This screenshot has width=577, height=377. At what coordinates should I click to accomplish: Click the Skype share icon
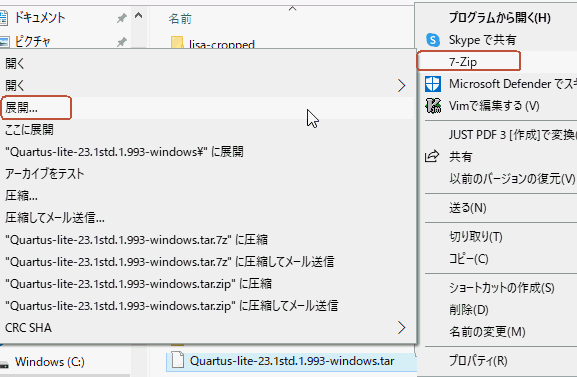(433, 40)
